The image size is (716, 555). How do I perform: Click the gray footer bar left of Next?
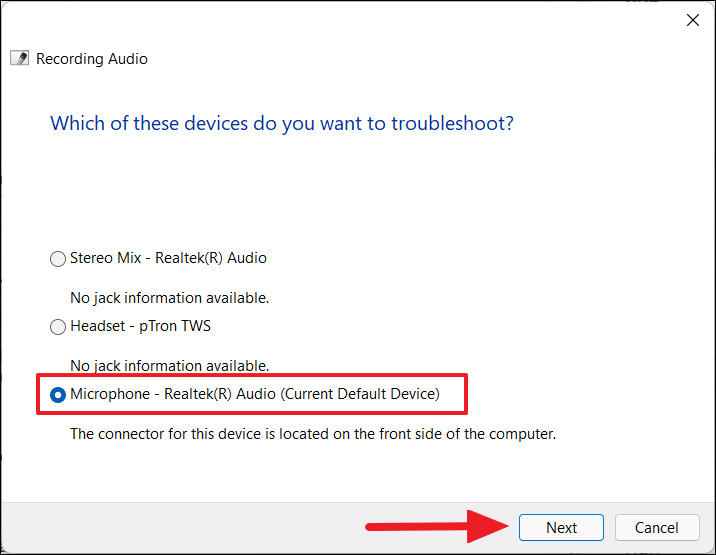tap(183, 528)
